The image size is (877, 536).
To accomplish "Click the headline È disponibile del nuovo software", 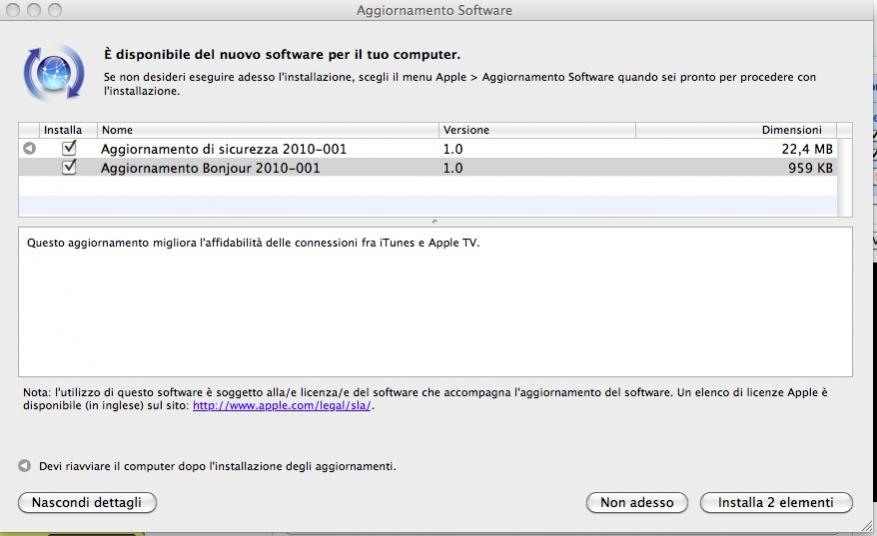I will 282,54.
